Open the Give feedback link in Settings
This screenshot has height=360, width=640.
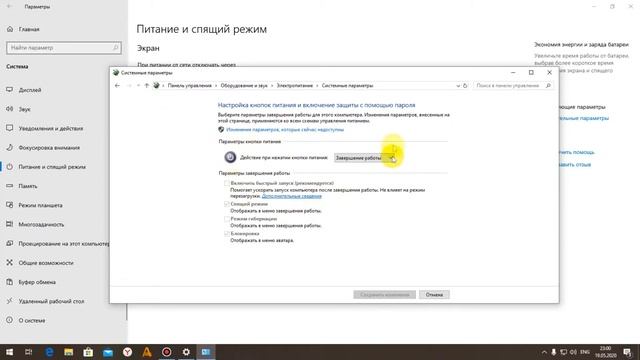[x=575, y=164]
